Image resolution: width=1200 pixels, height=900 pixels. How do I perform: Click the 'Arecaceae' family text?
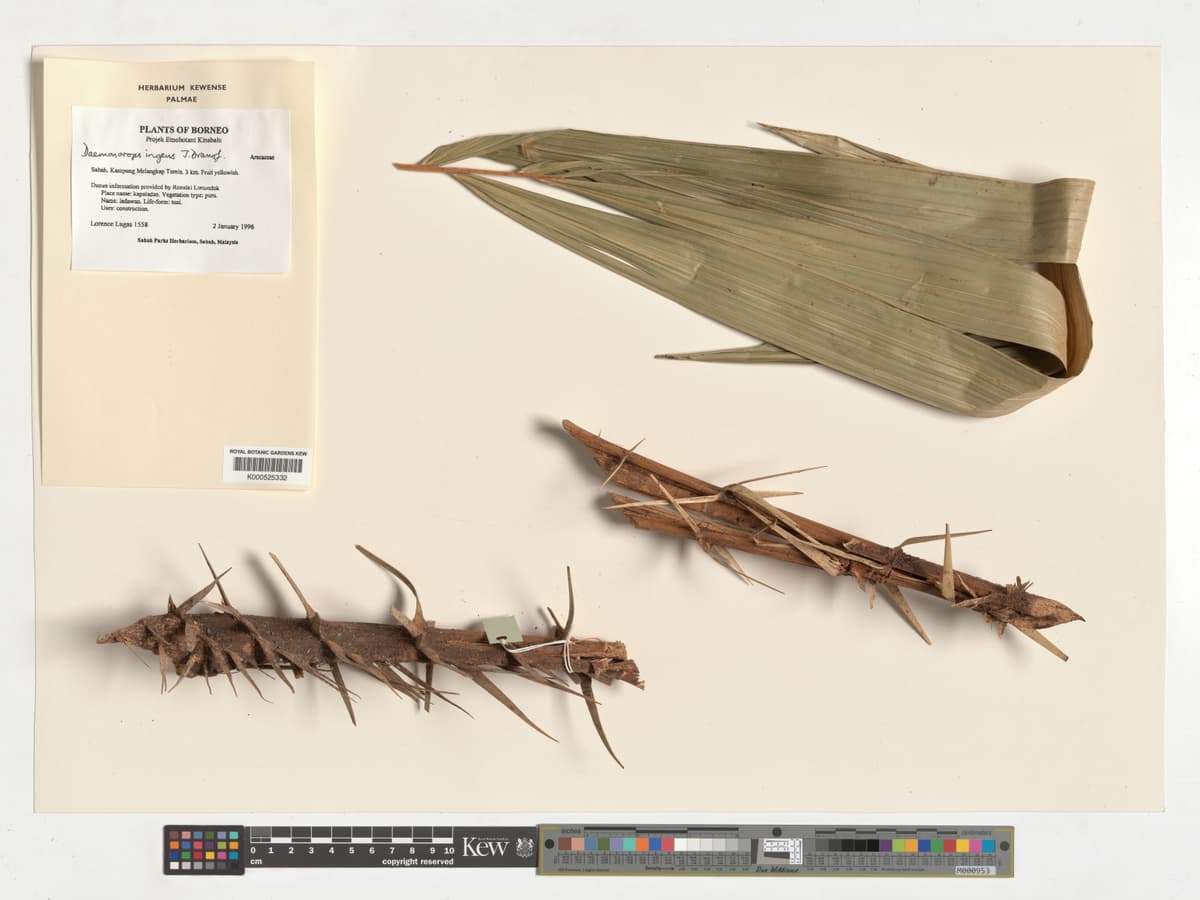pos(264,158)
